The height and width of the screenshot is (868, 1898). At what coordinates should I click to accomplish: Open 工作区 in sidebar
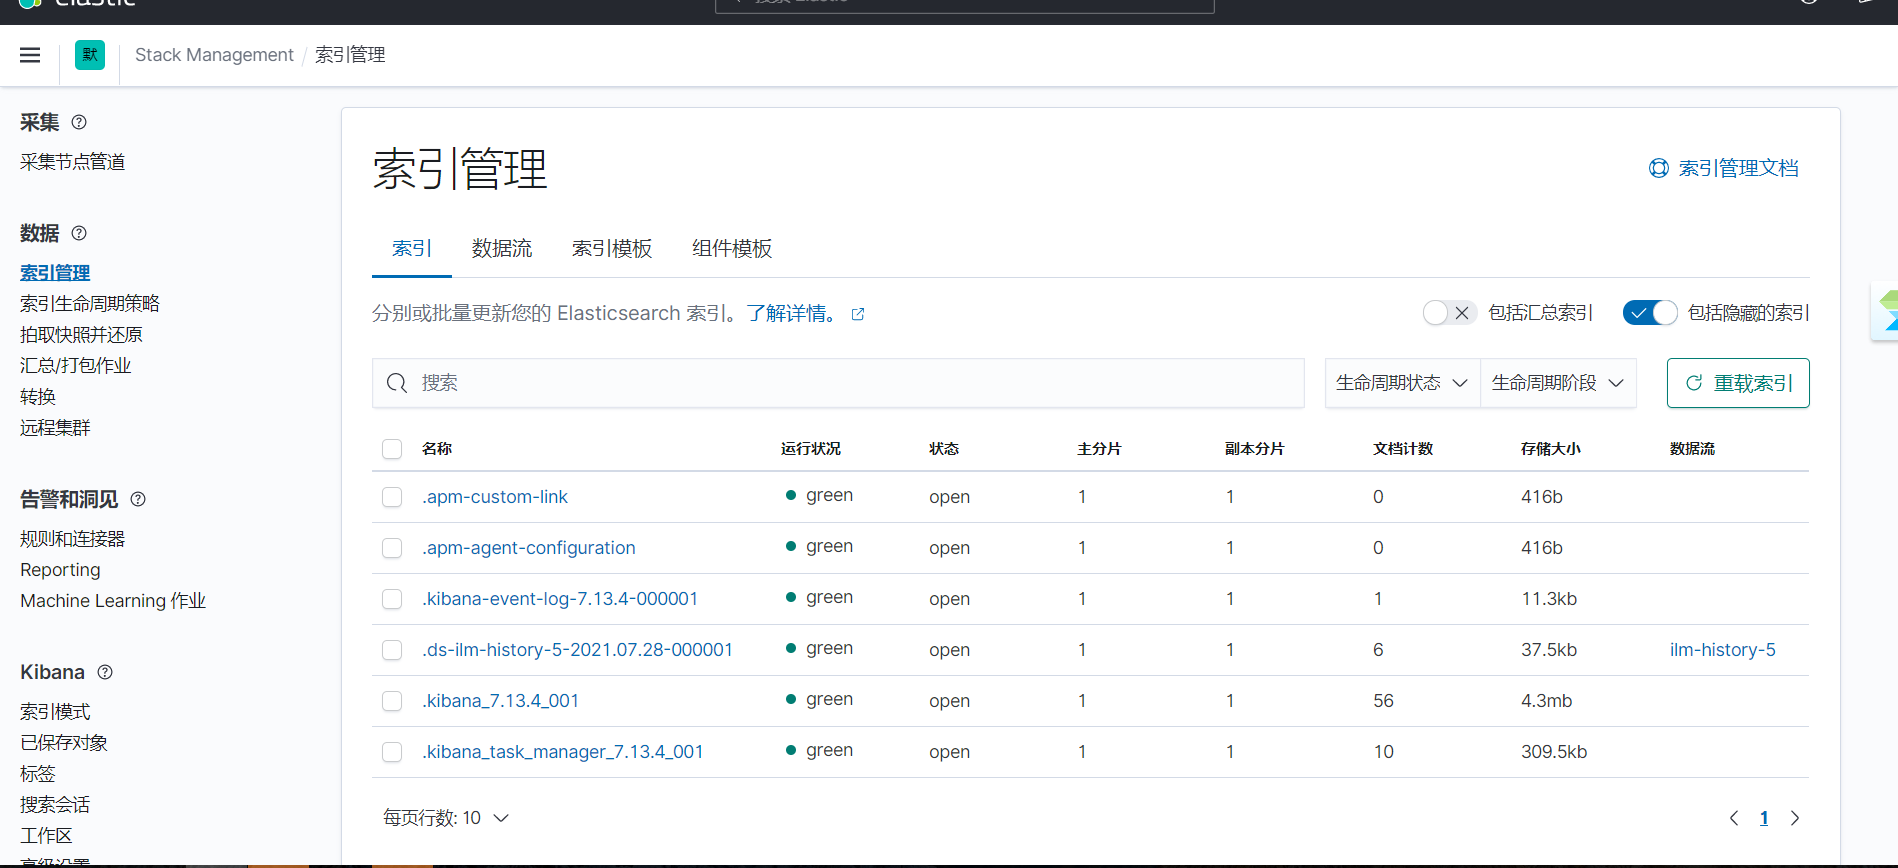[x=46, y=835]
